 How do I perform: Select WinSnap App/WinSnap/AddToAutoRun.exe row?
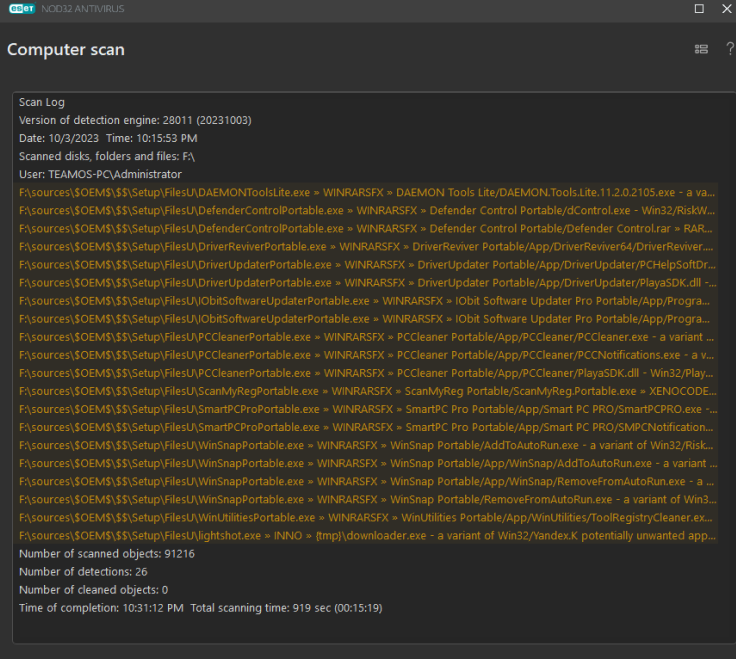[367, 463]
